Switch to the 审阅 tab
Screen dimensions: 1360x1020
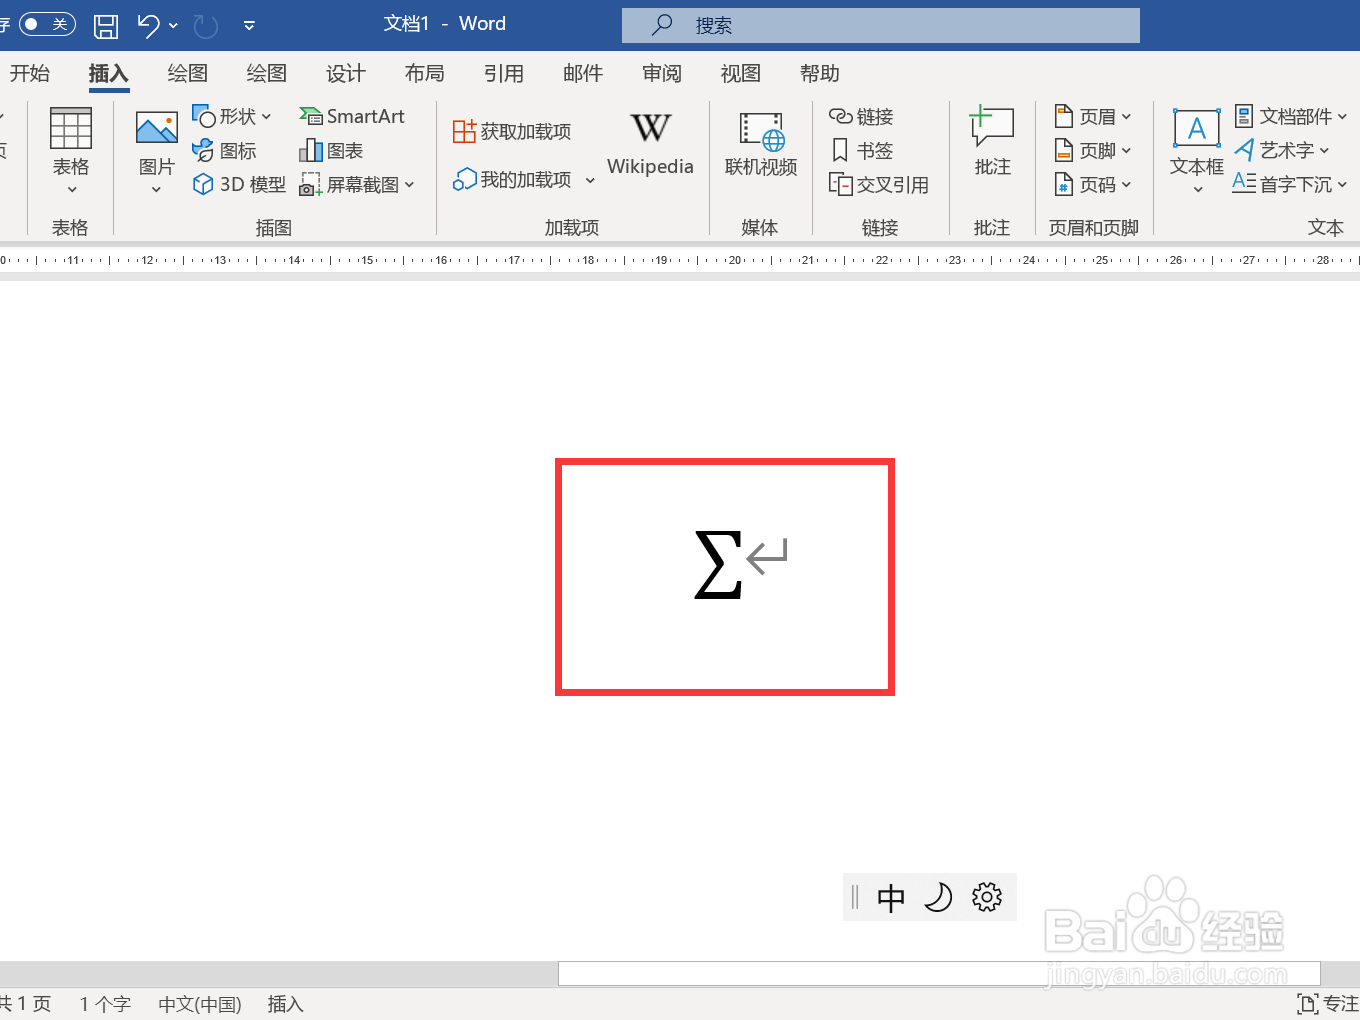pyautogui.click(x=662, y=73)
